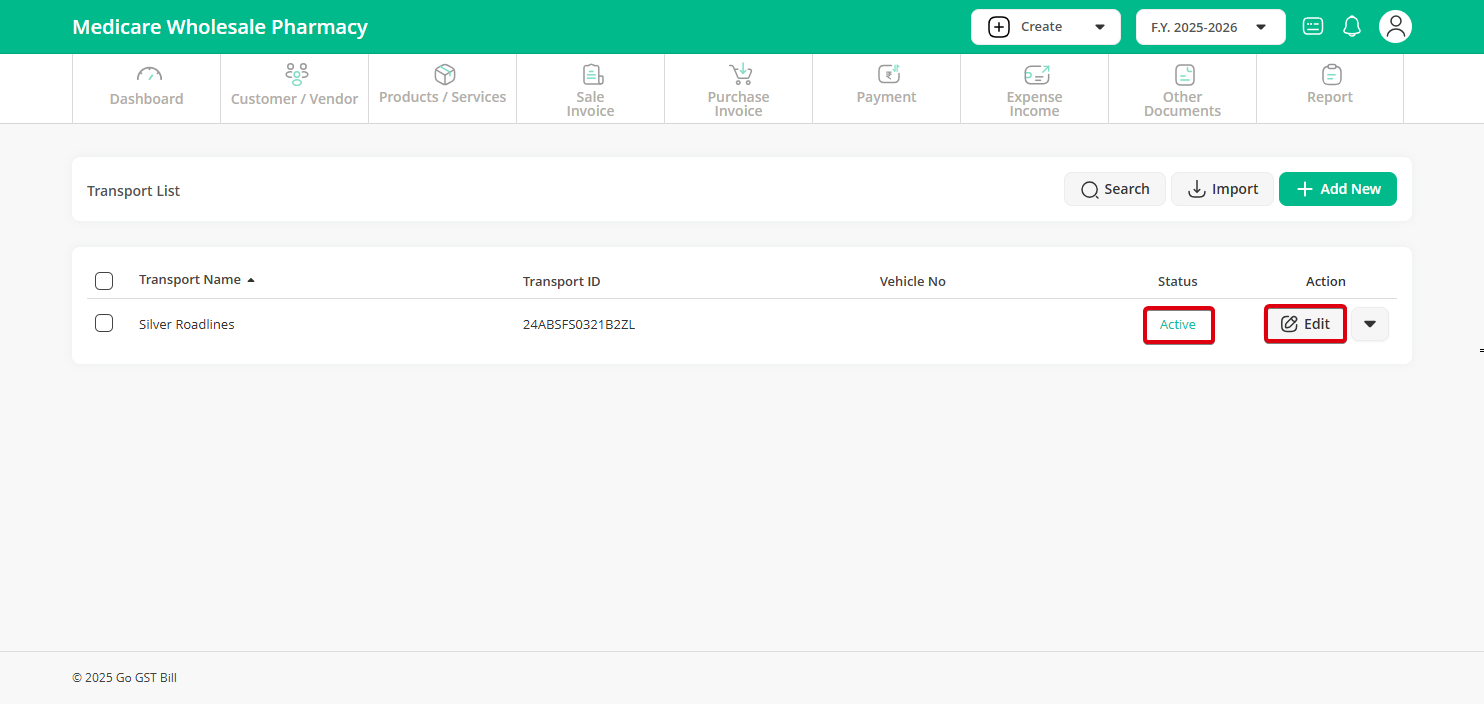
Task: Tick the select-all checkbox in table header
Action: [x=104, y=281]
